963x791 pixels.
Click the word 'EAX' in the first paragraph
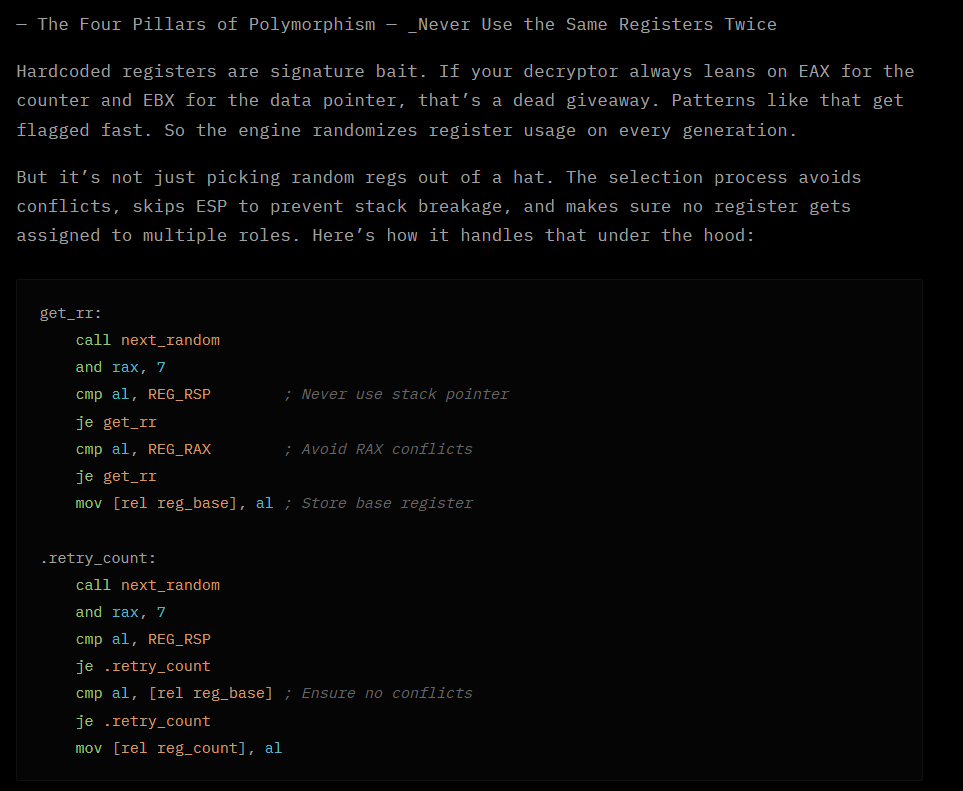pos(814,71)
